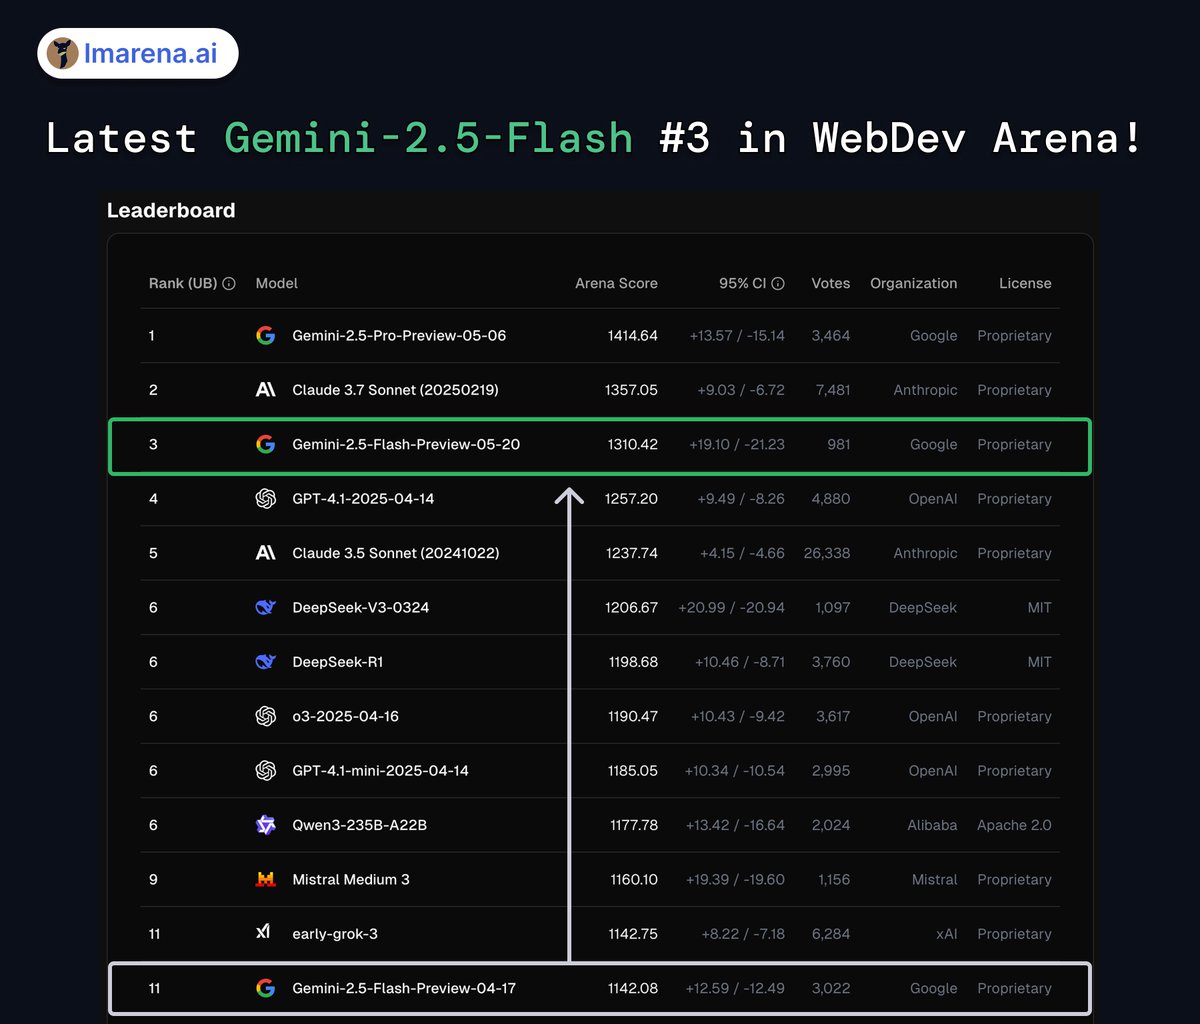Click the MIT license in DeepSeek-V3-0324 row
This screenshot has width=1200, height=1024.
1040,607
